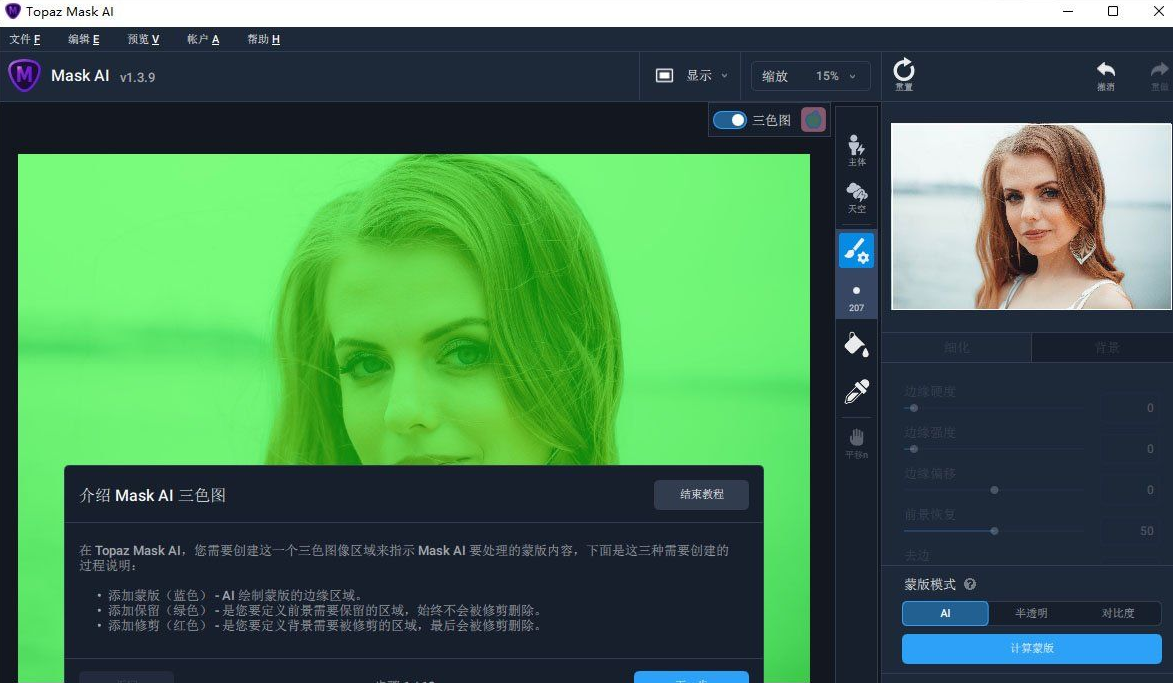This screenshot has width=1173, height=683.
Task: Toggle the 三色图 trimap switch
Action: tap(729, 120)
